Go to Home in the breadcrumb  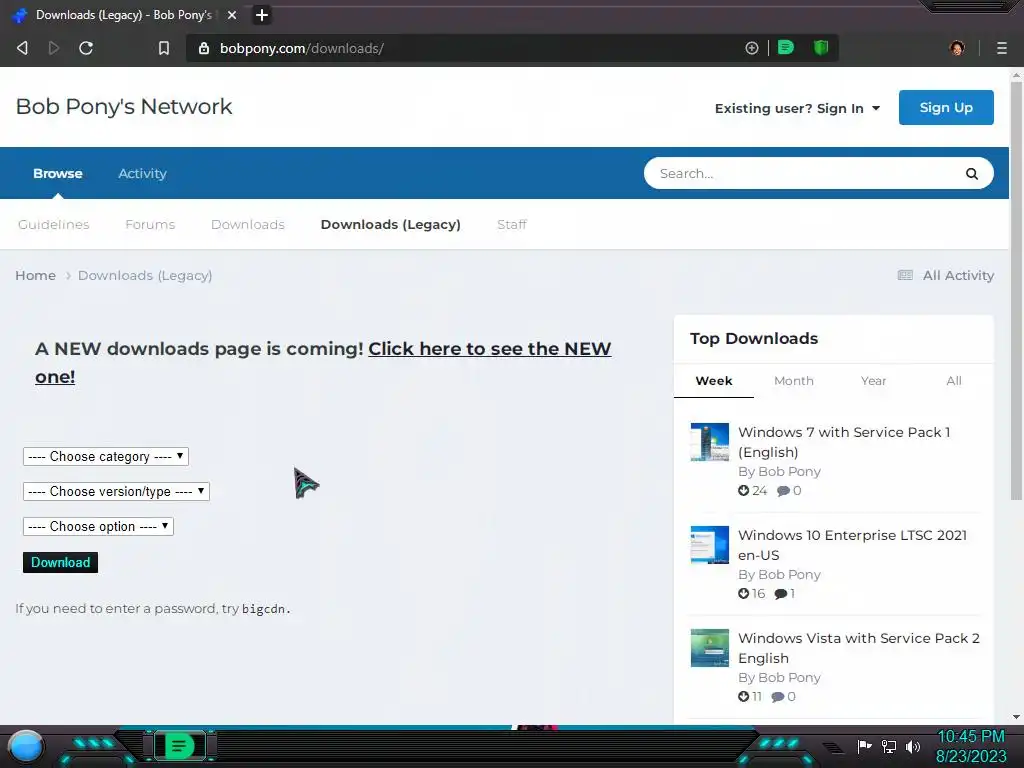coord(35,276)
